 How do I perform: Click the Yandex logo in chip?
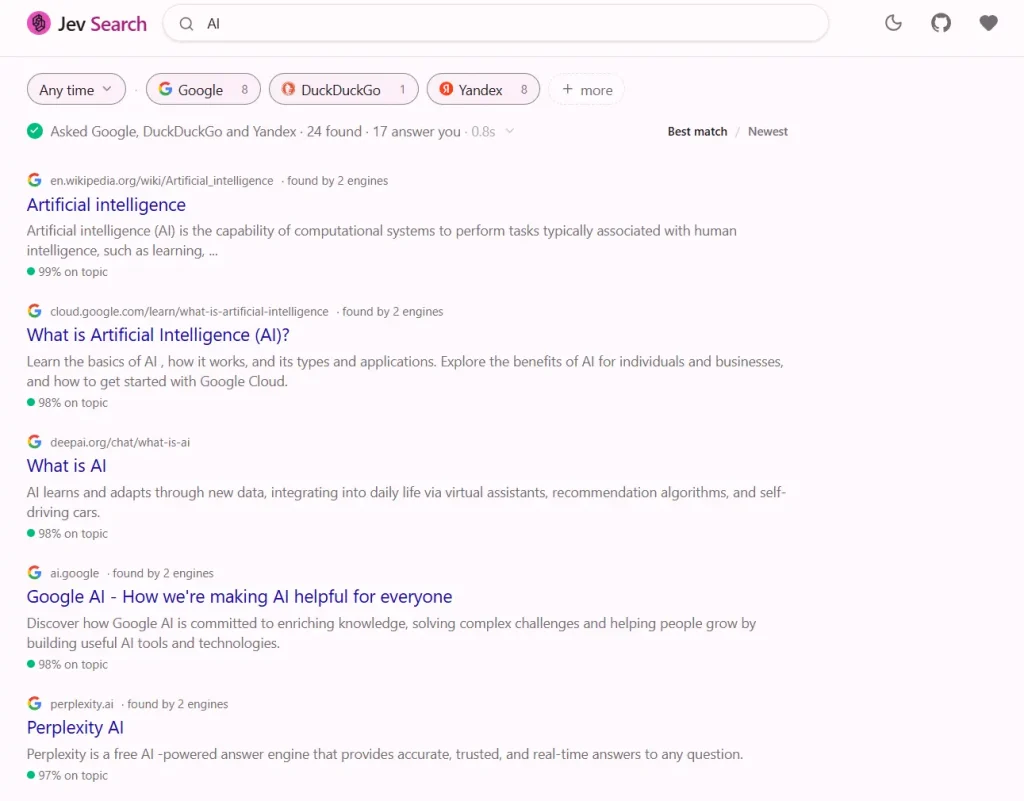point(446,89)
